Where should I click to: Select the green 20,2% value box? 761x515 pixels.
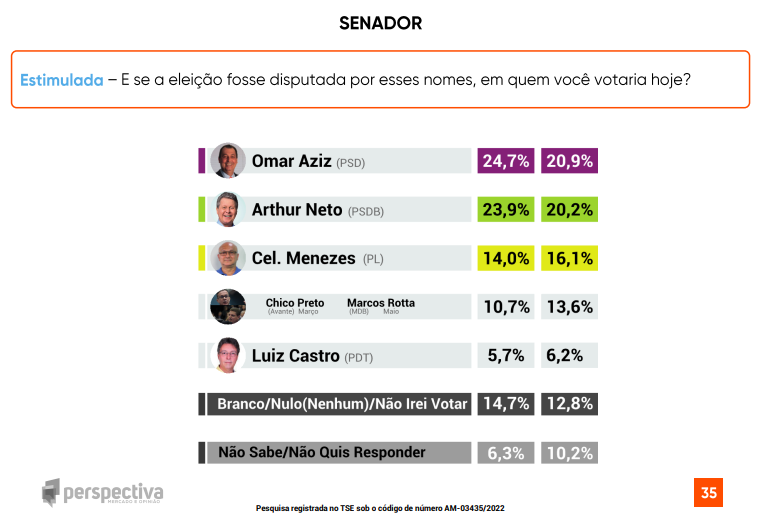569,210
